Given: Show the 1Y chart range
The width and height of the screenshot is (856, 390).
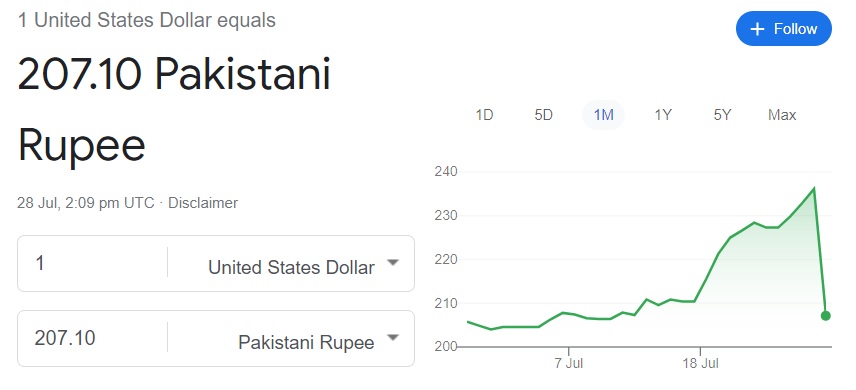Looking at the screenshot, I should tap(663, 115).
